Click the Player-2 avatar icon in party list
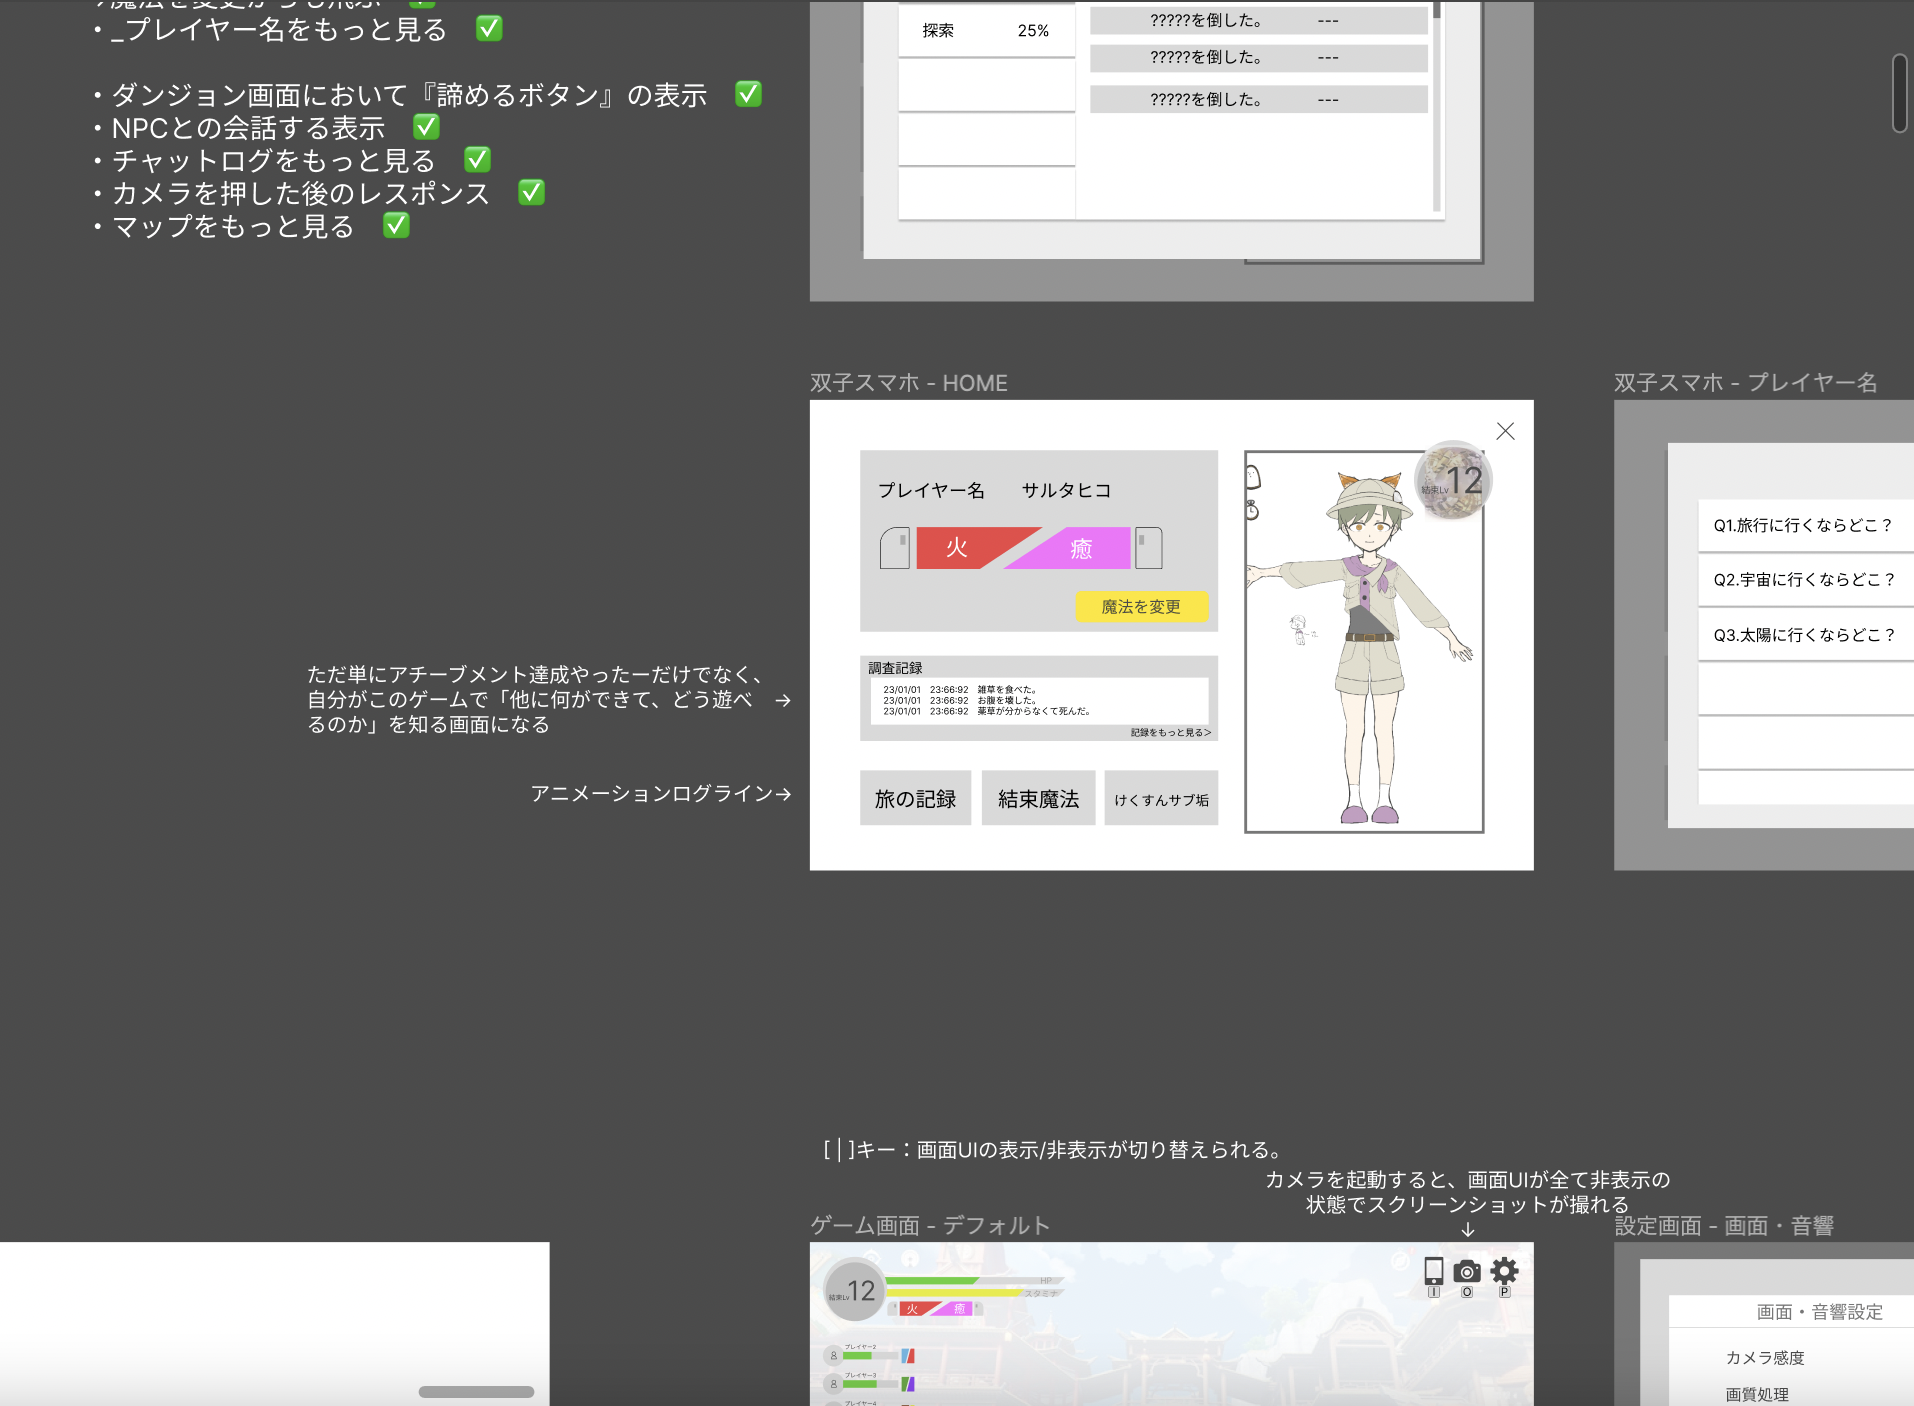This screenshot has width=1914, height=1406. pyautogui.click(x=833, y=1356)
